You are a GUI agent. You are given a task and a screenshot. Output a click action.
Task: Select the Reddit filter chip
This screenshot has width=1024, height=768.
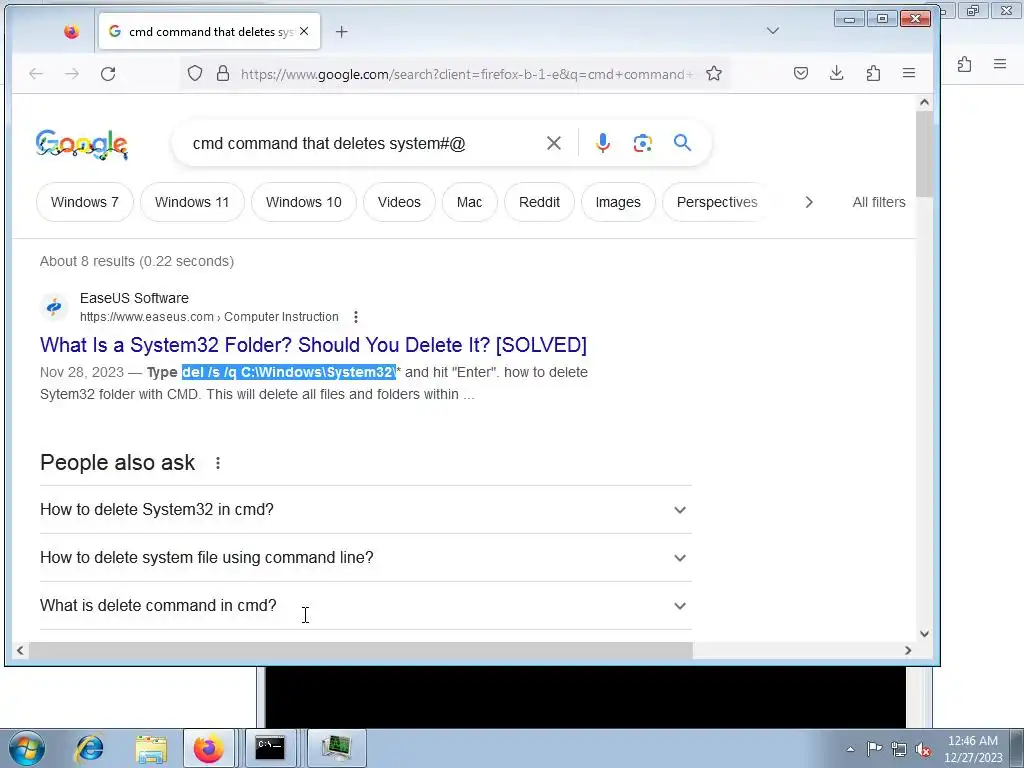coord(539,202)
